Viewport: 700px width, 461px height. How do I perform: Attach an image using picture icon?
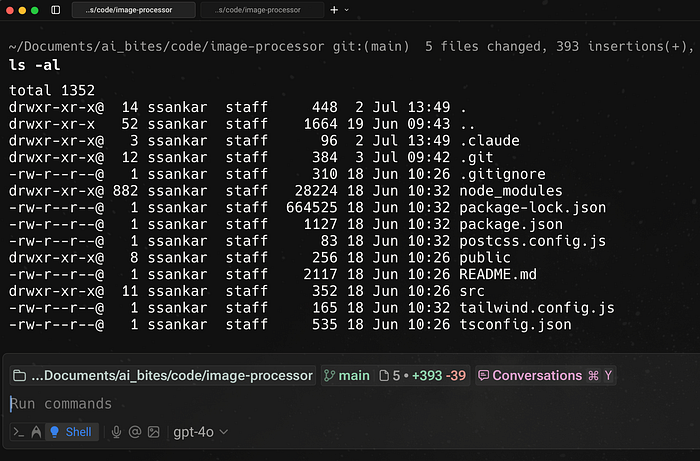(x=154, y=432)
